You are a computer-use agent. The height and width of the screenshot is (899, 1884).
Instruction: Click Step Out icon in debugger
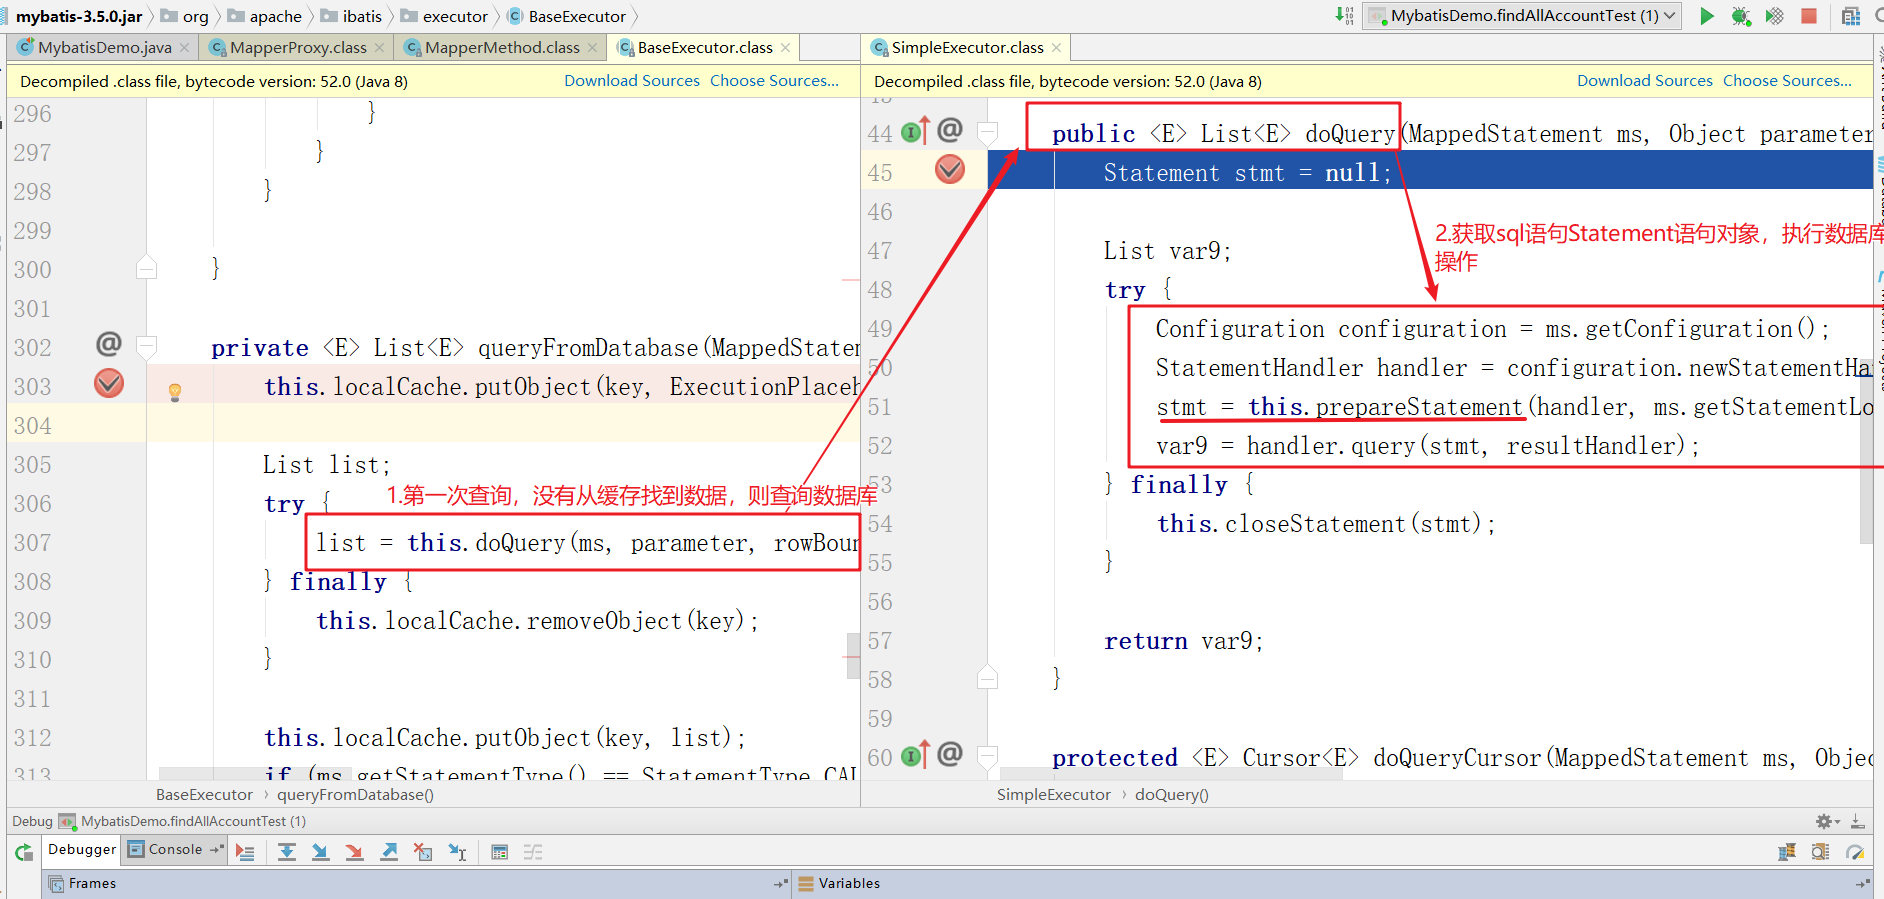389,852
